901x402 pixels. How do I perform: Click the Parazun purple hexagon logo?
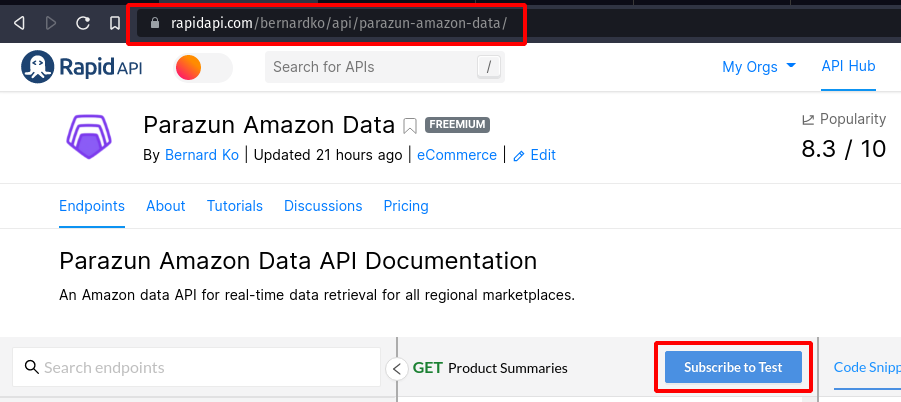click(91, 136)
